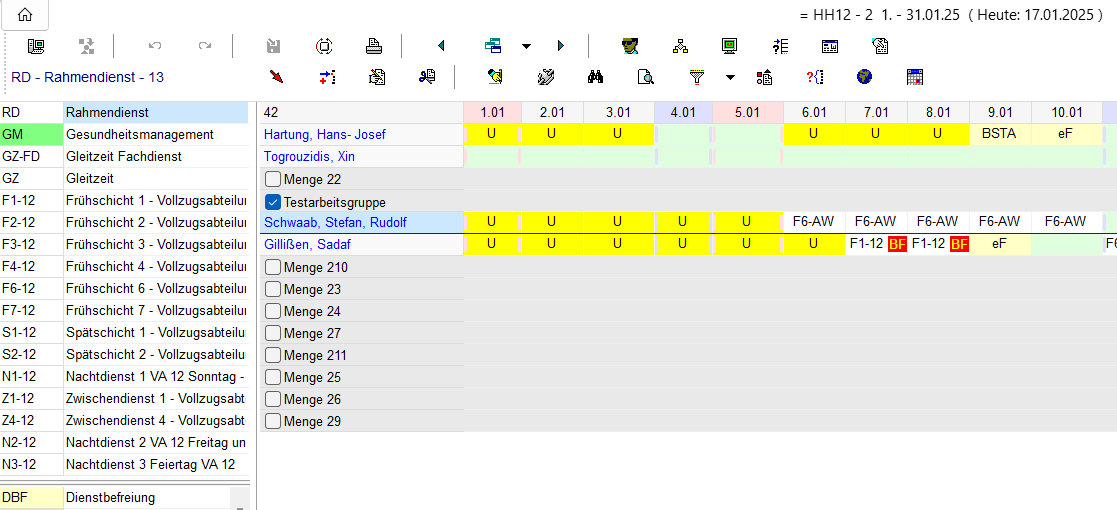
Task: Select green GM shift code cell
Action: [x=30, y=135]
